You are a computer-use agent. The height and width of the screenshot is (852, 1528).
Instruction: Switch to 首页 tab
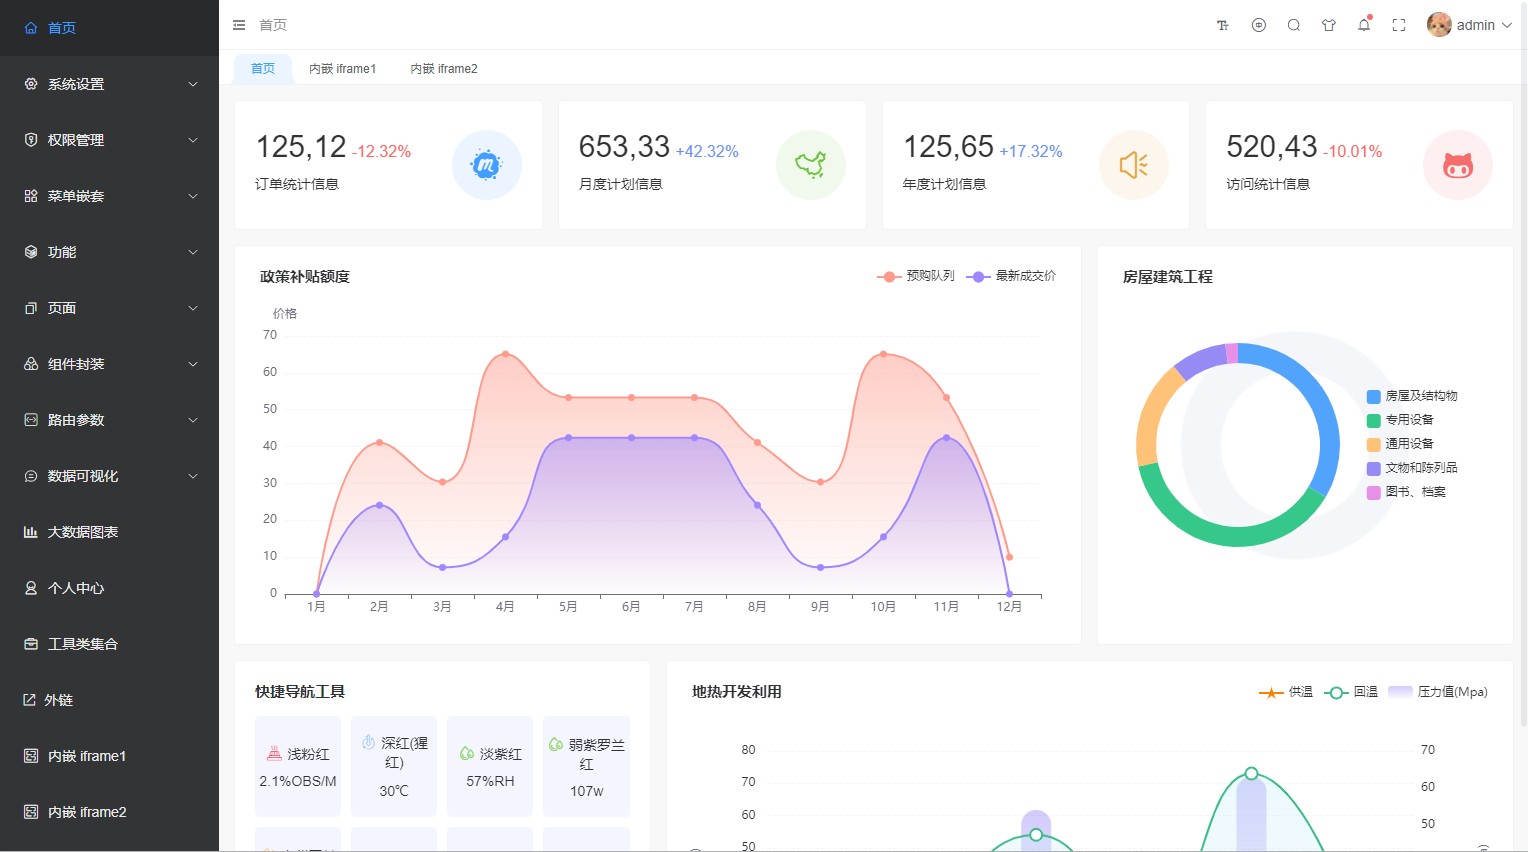(x=263, y=69)
